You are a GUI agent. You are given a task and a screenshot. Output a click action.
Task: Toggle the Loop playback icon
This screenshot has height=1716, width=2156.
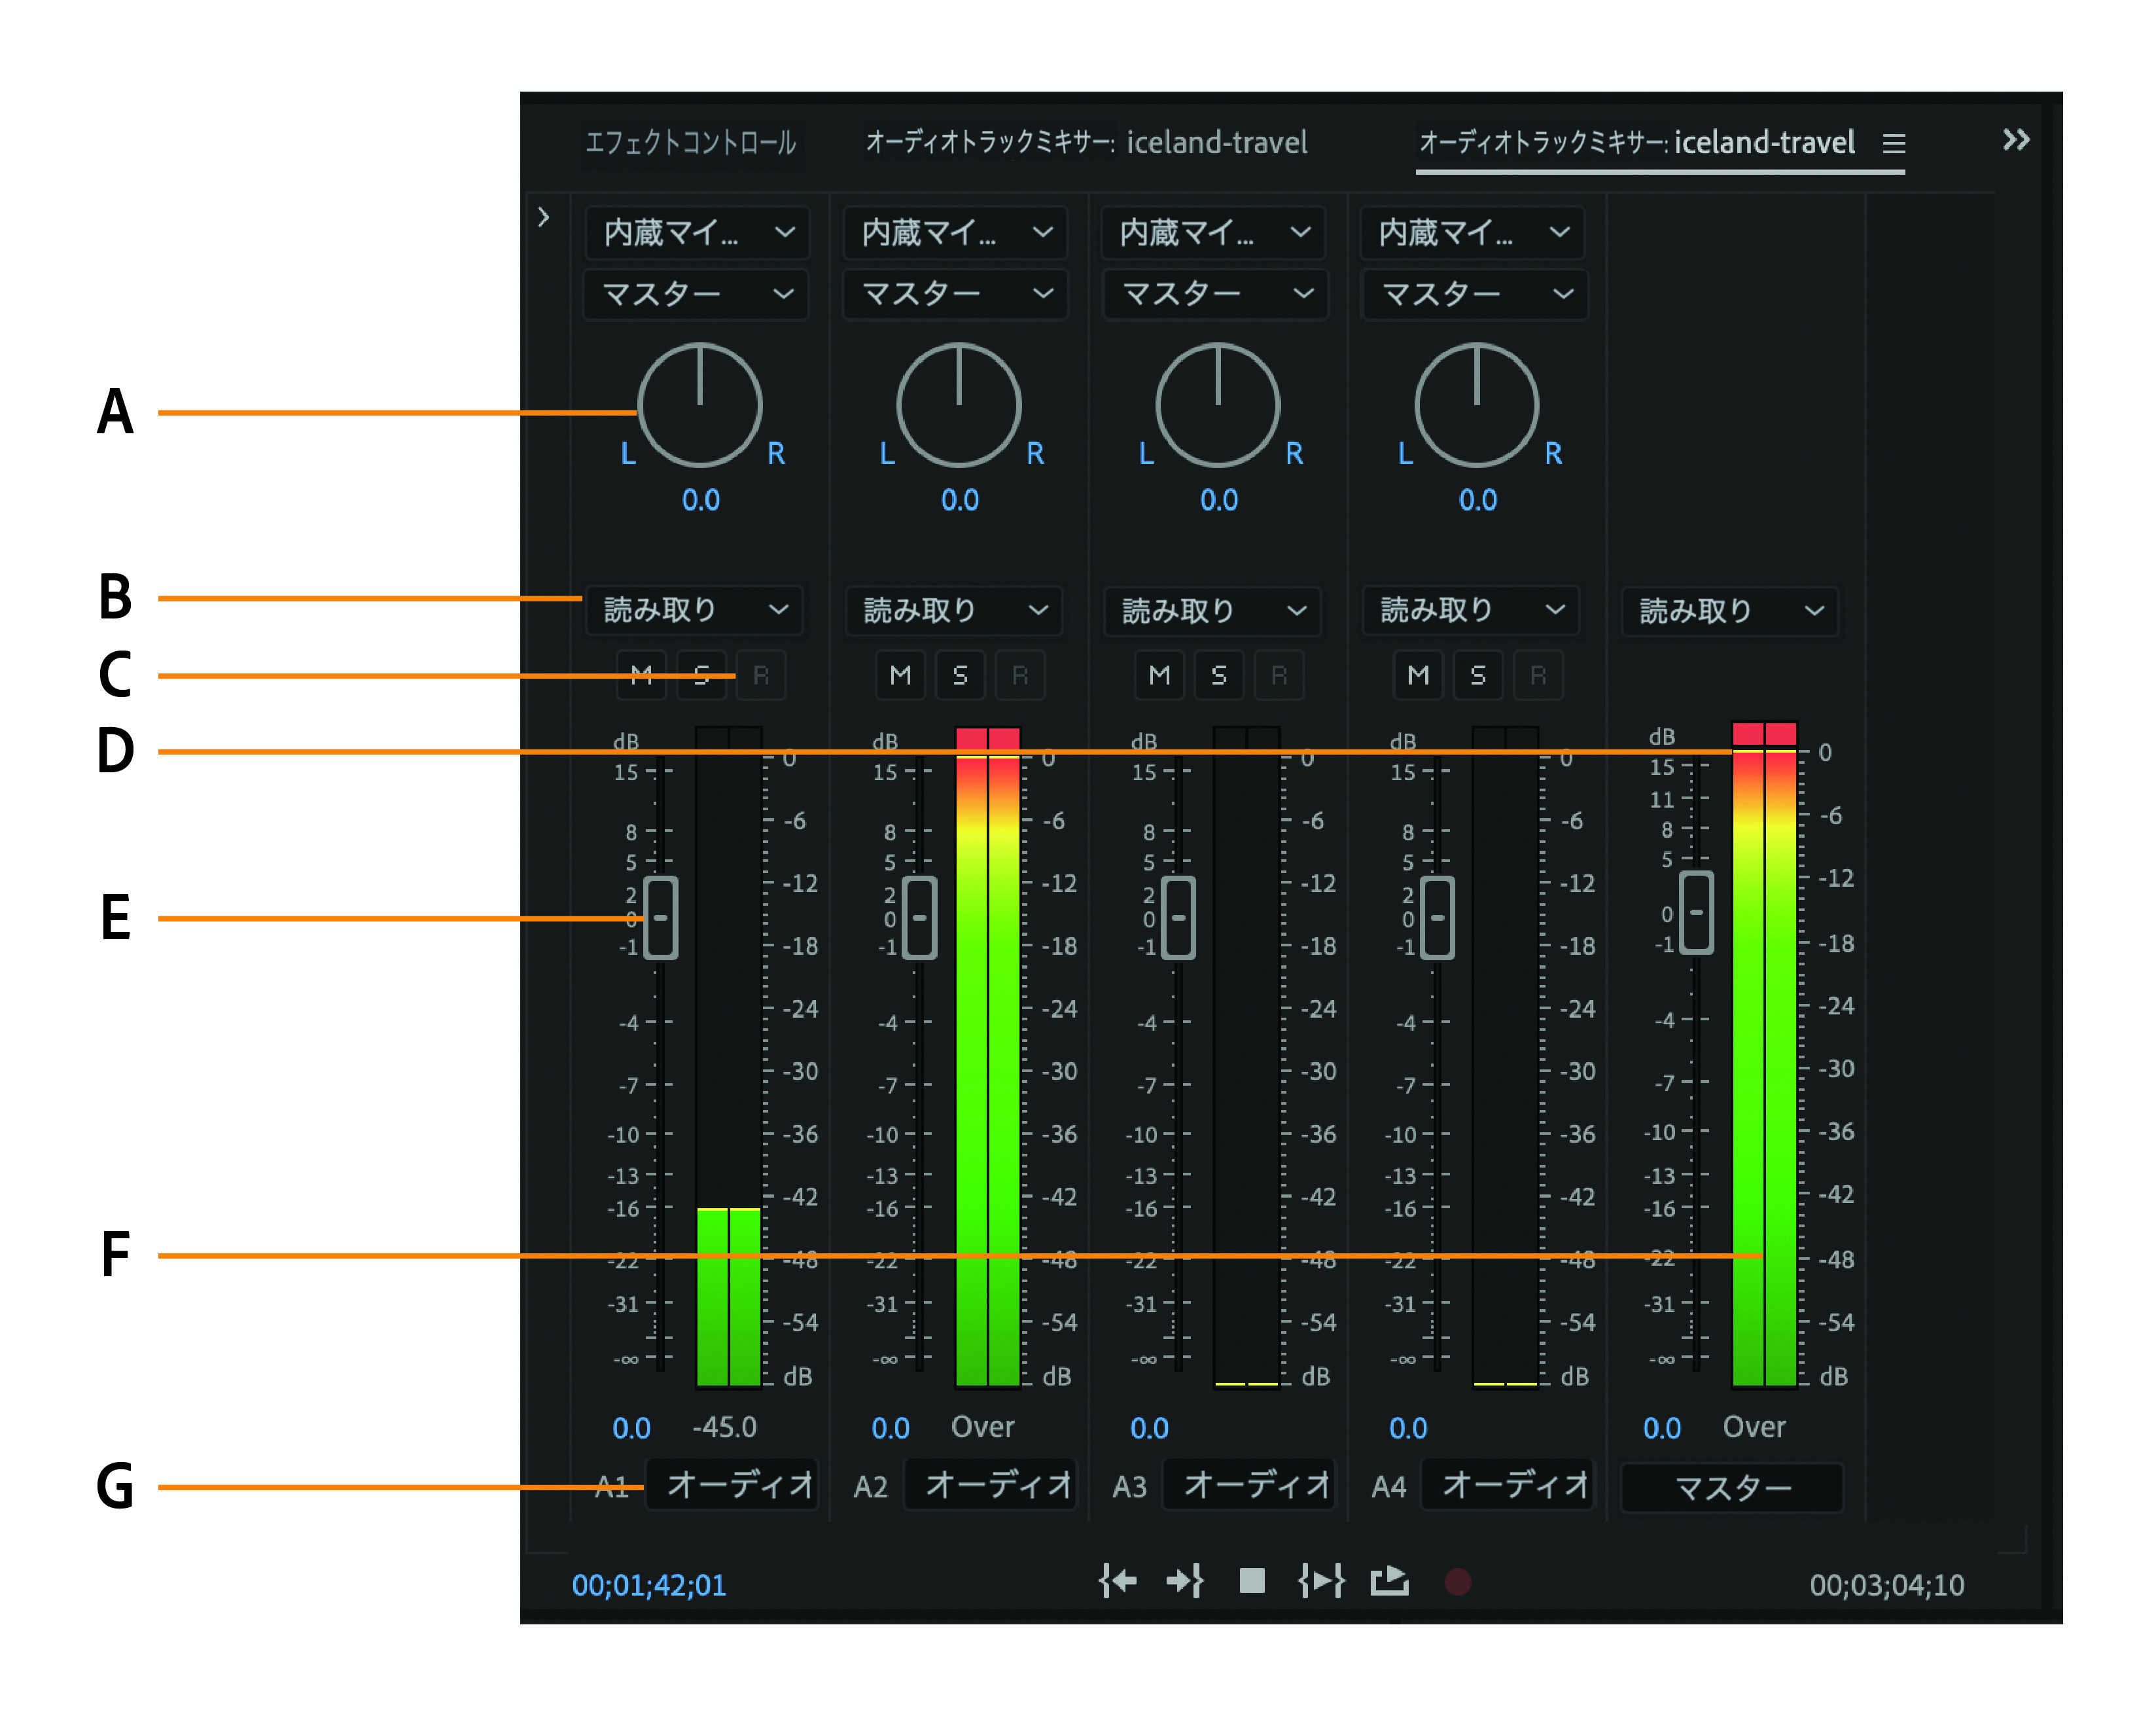[x=1389, y=1581]
